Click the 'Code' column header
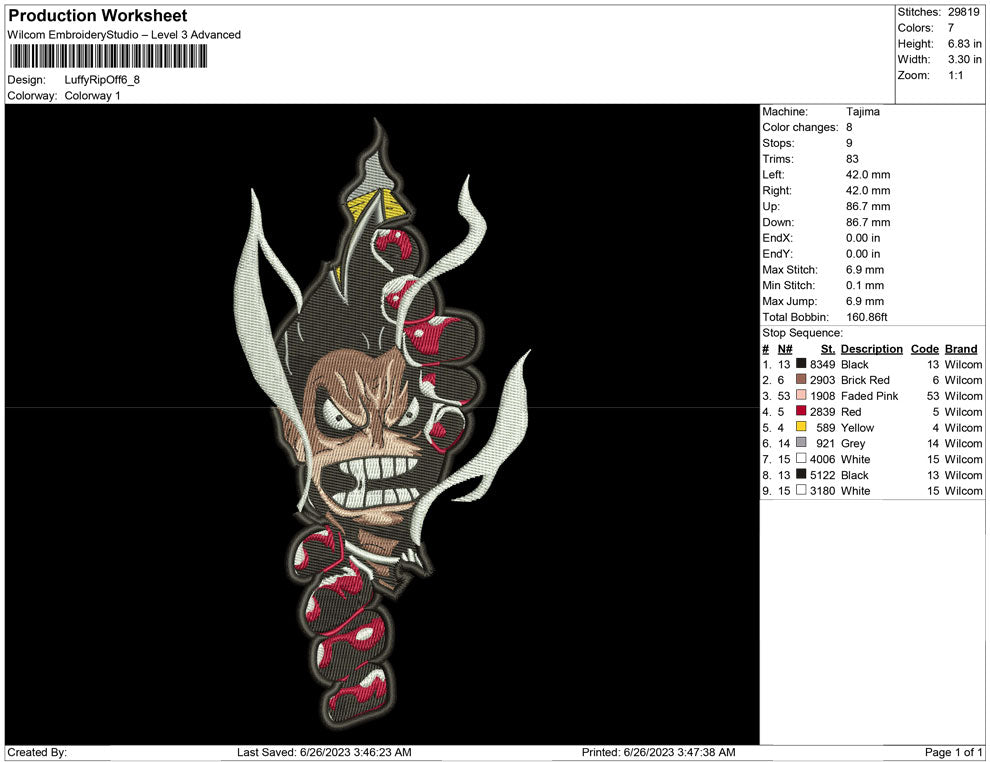The height and width of the screenshot is (762, 990). pyautogui.click(x=925, y=349)
